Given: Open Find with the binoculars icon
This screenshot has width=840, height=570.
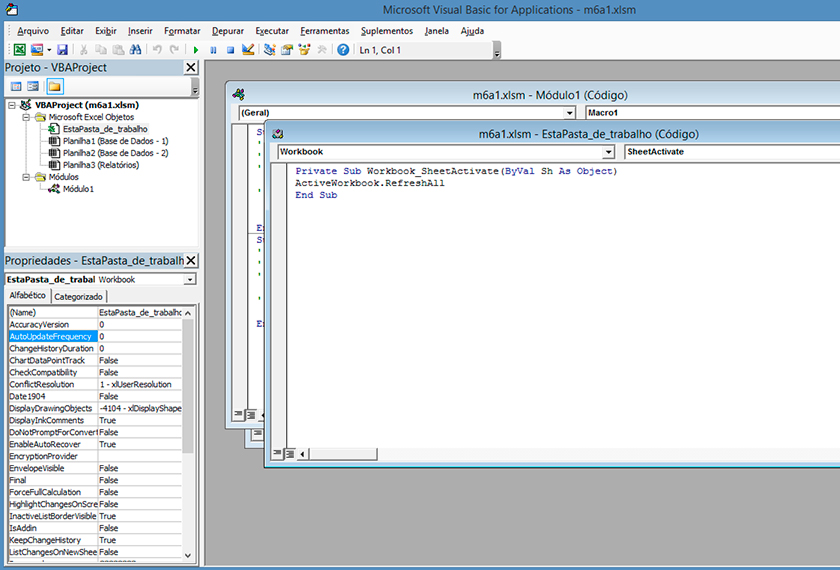Looking at the screenshot, I should point(136,50).
